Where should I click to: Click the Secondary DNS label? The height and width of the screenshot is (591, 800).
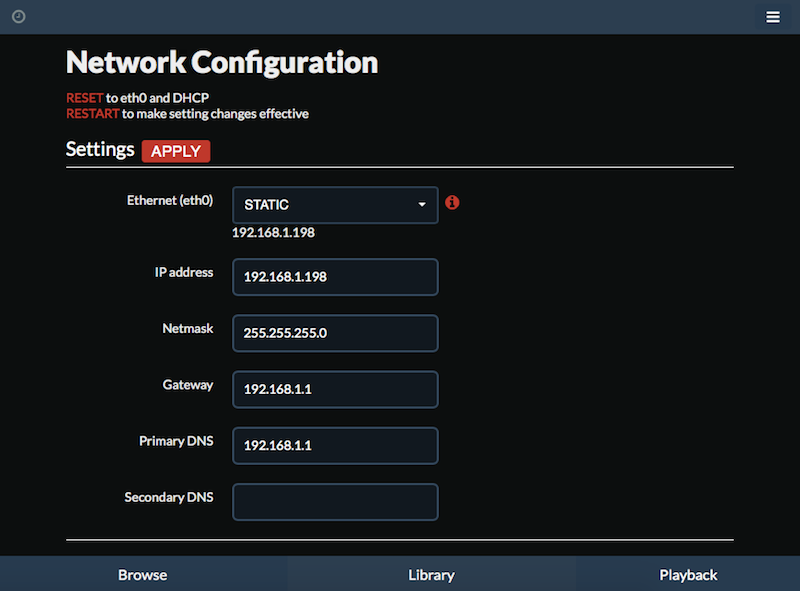tap(169, 498)
